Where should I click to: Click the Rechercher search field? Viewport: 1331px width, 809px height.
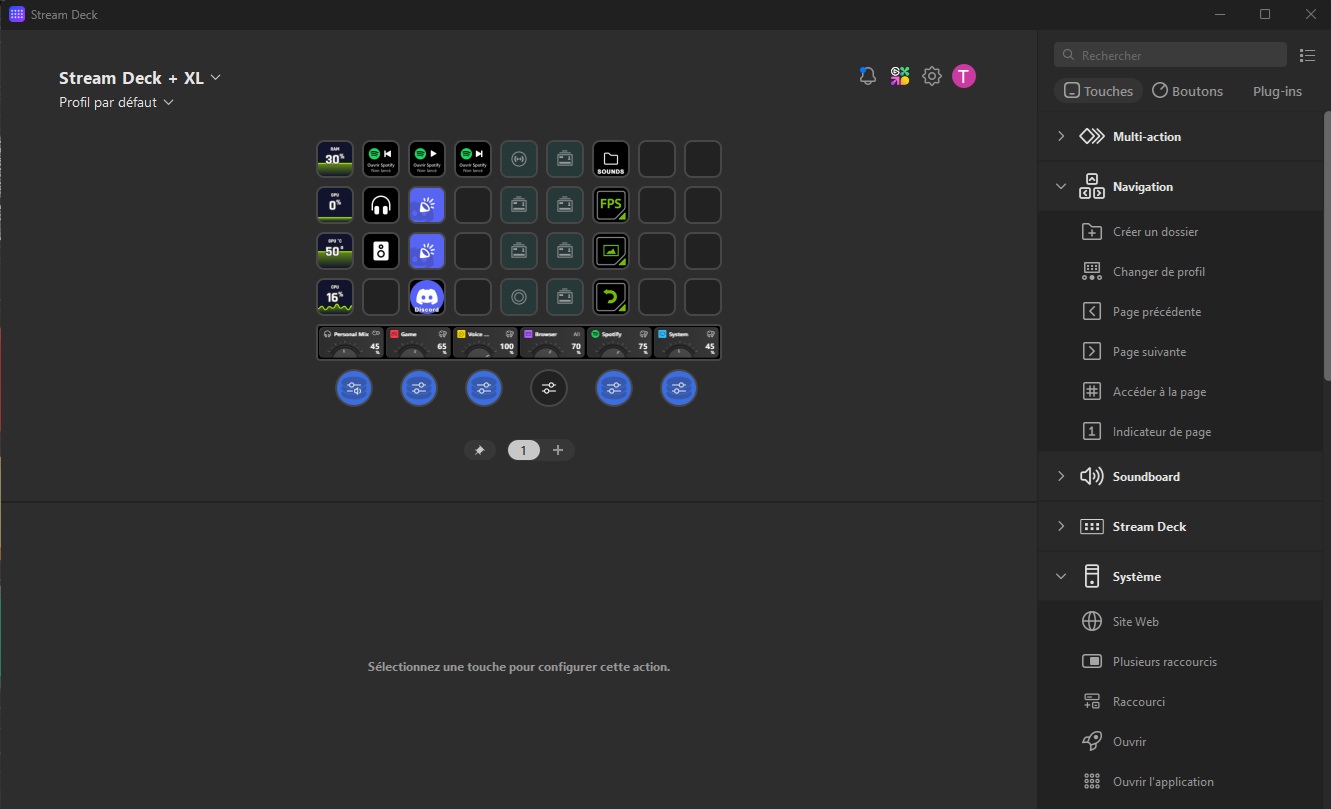point(1170,55)
